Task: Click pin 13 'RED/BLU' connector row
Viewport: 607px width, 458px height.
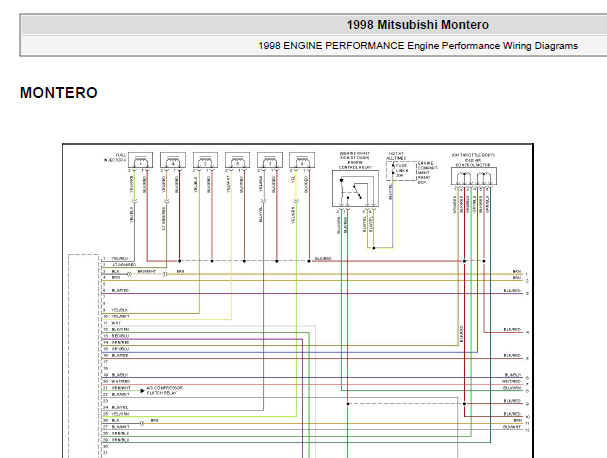Action: pos(116,336)
